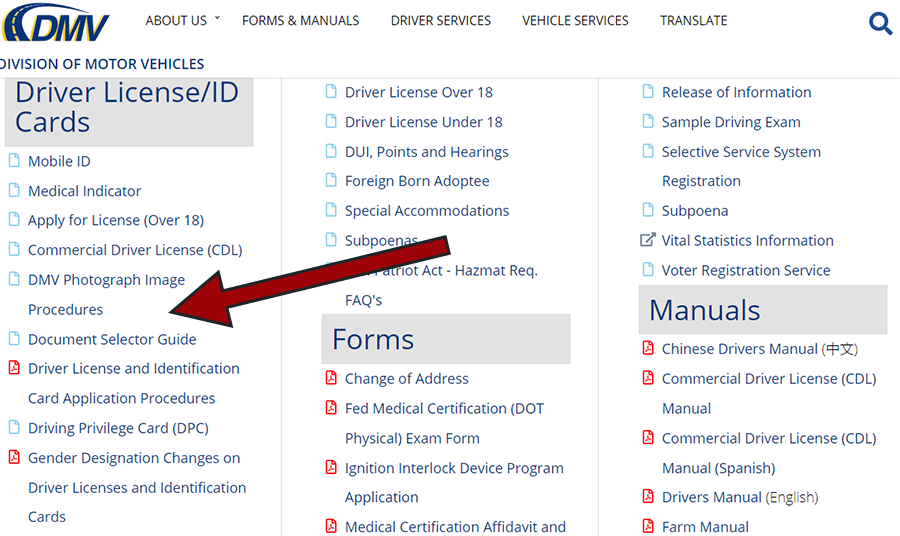Open Forms & Manuals menu

[300, 21]
